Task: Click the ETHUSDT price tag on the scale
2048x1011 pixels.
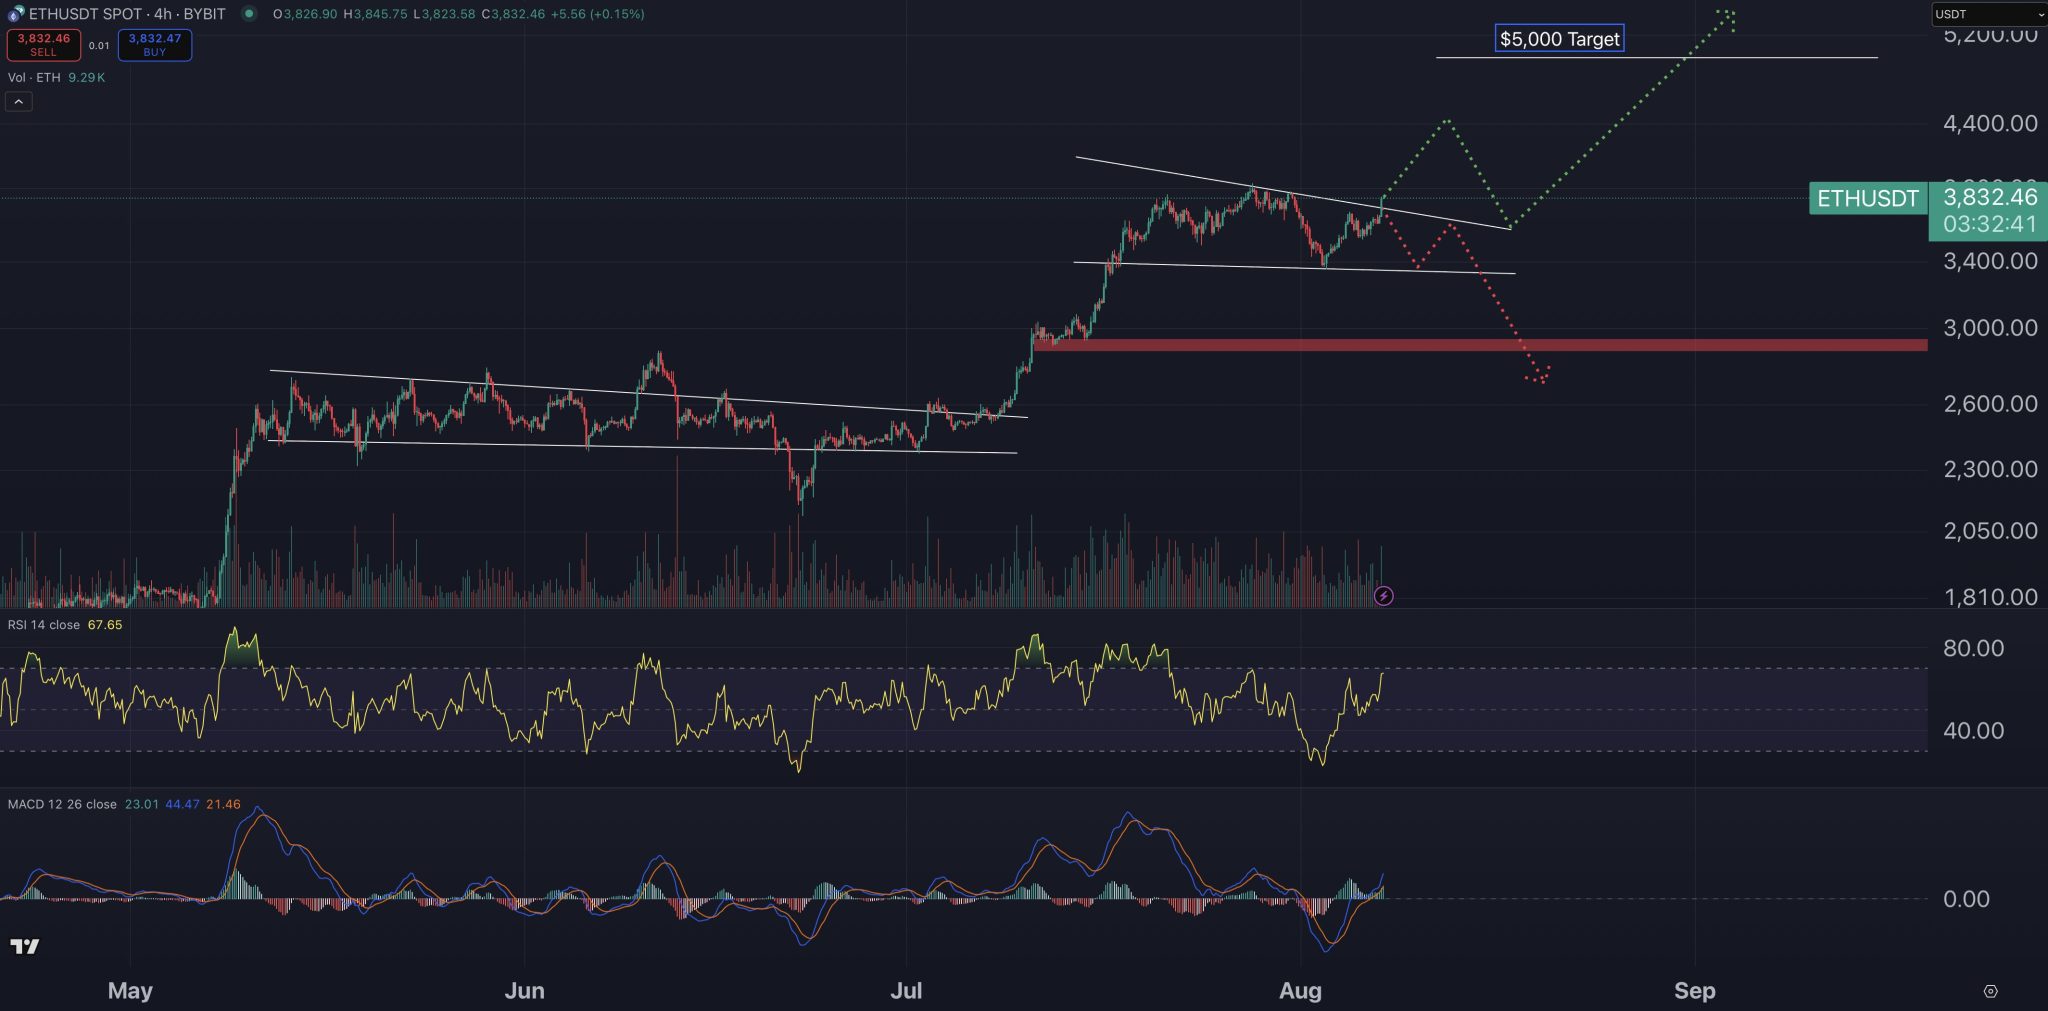Action: (x=1868, y=198)
